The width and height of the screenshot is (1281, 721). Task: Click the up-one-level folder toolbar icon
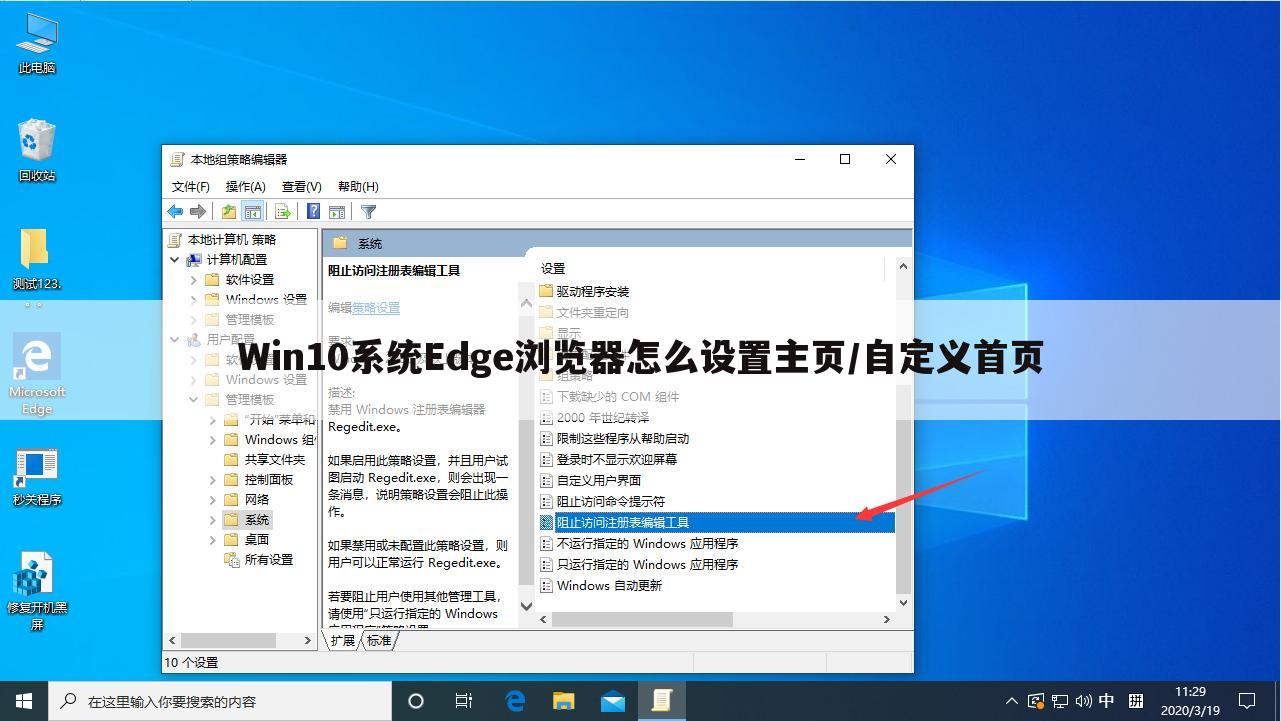[x=229, y=212]
